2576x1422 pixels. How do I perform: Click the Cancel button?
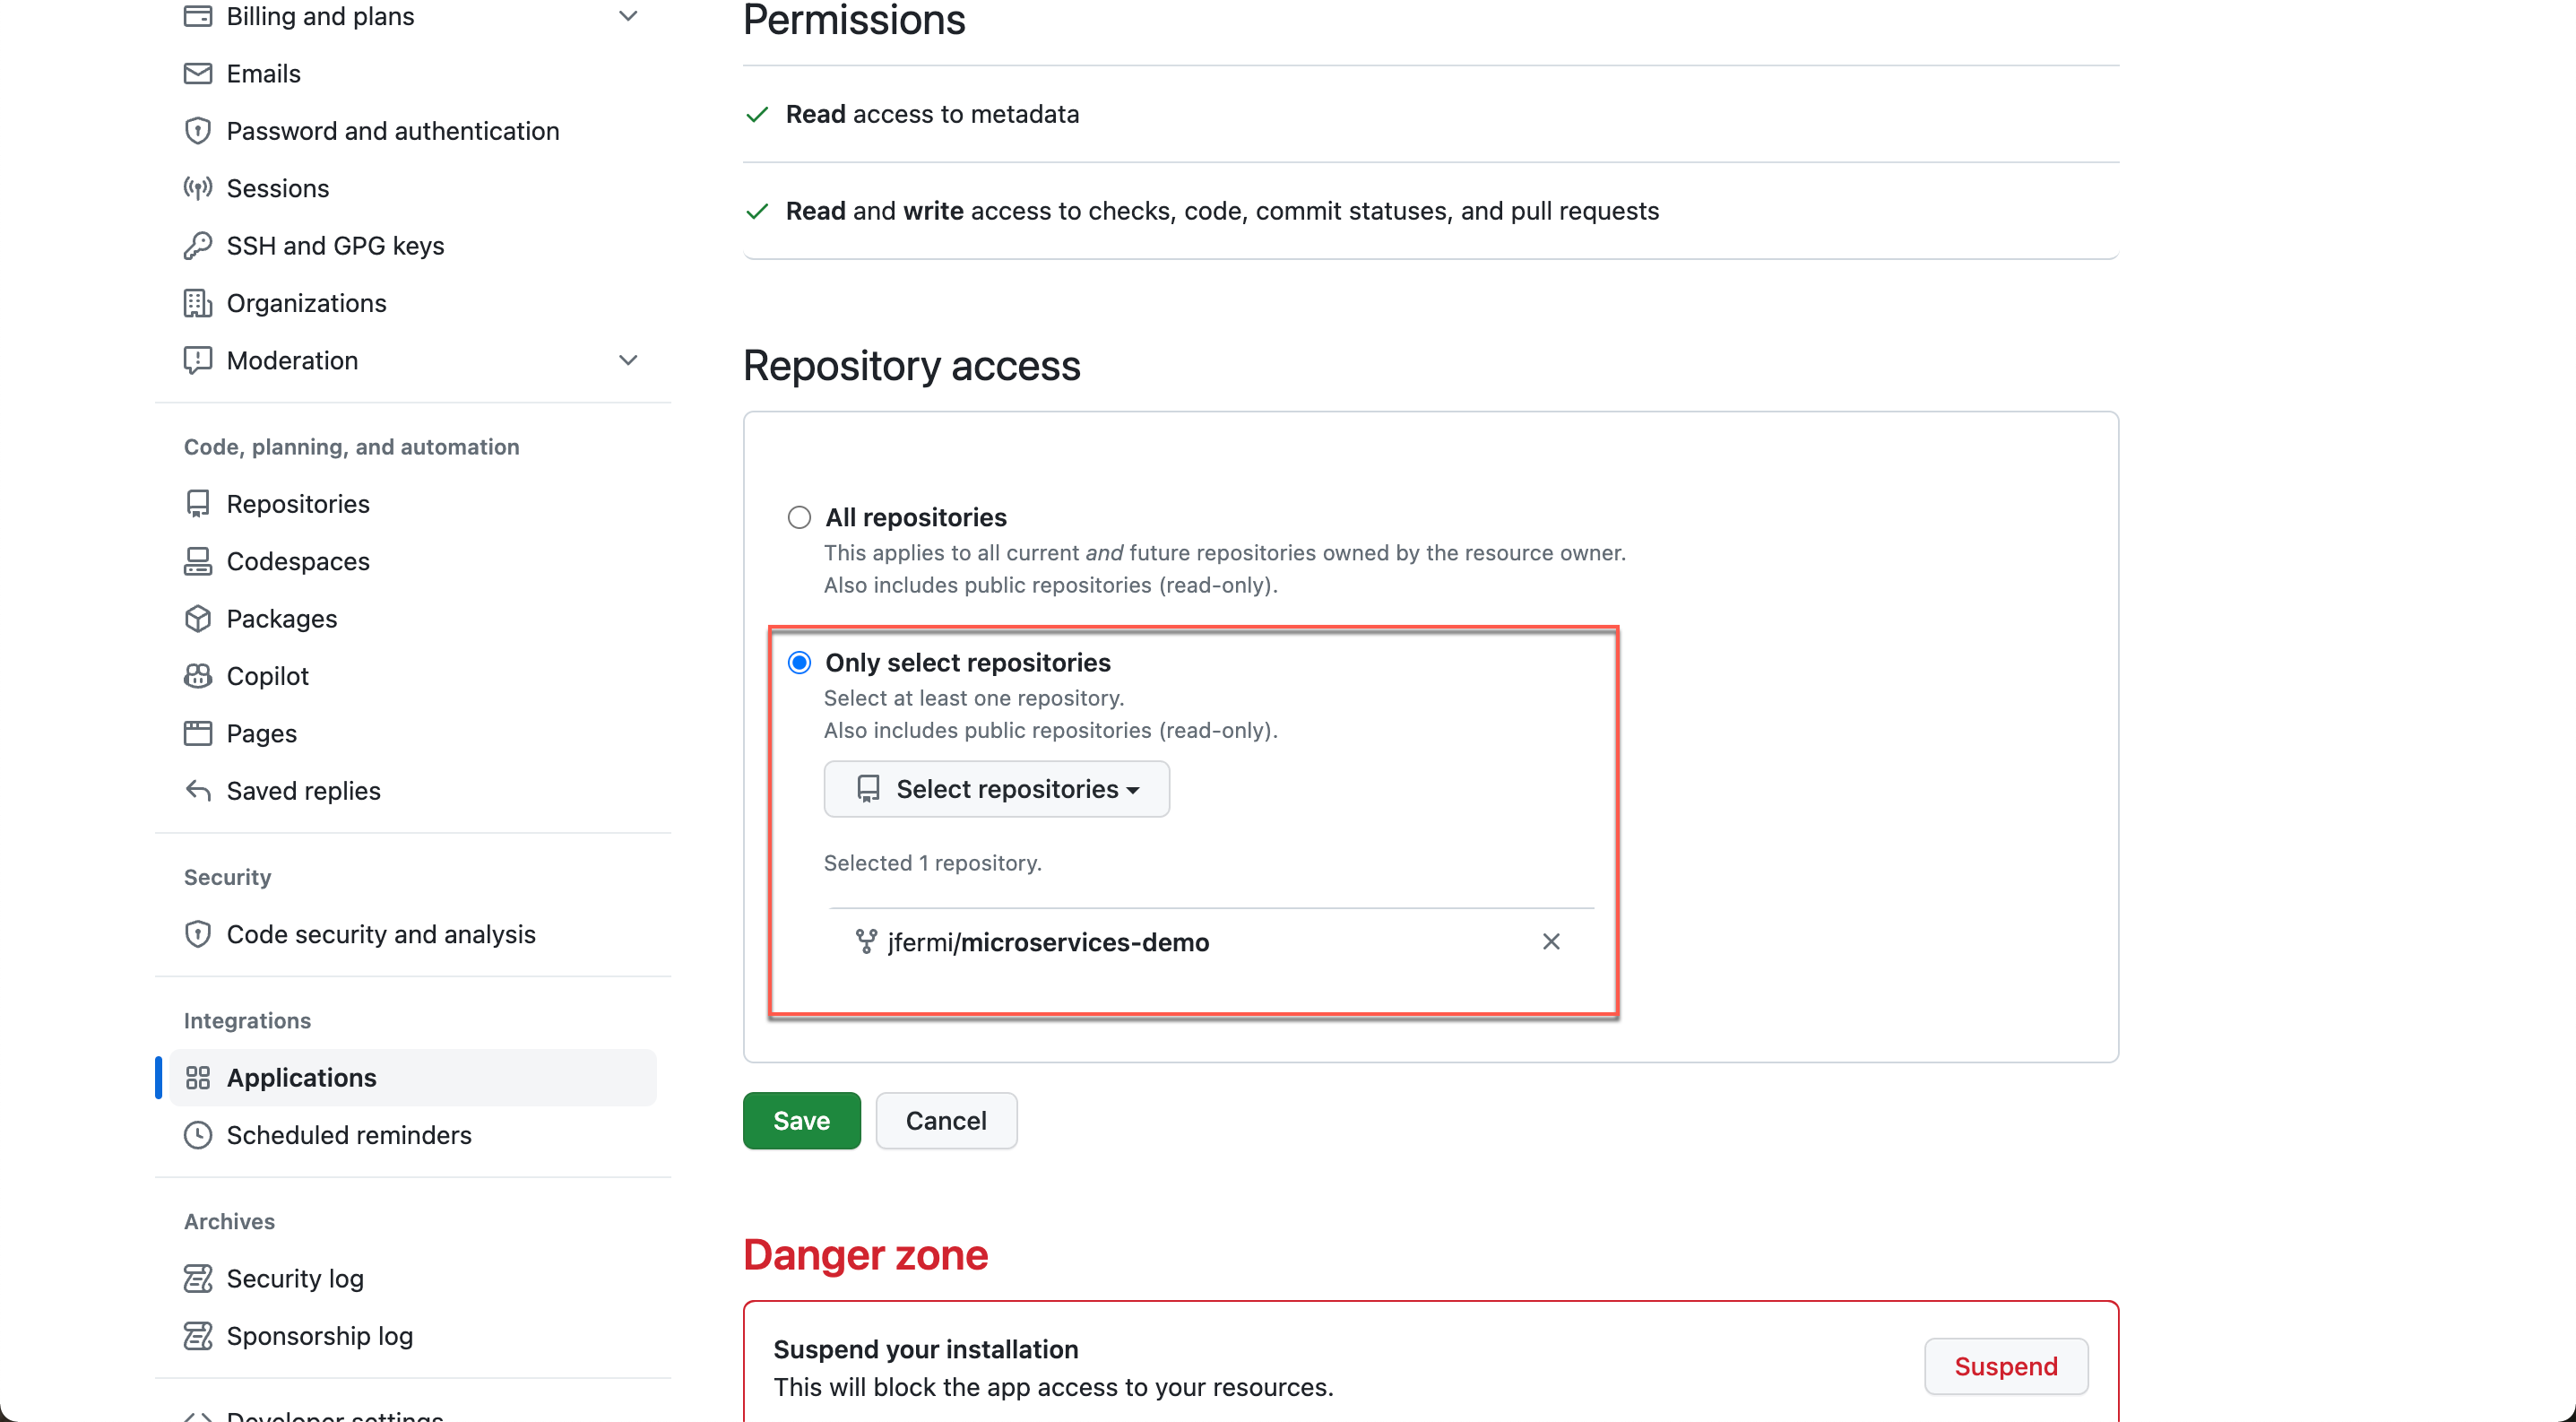945,1121
